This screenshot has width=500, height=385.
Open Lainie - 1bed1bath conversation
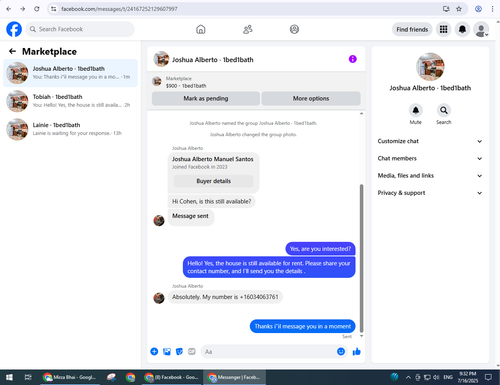pyautogui.click(x=70, y=129)
